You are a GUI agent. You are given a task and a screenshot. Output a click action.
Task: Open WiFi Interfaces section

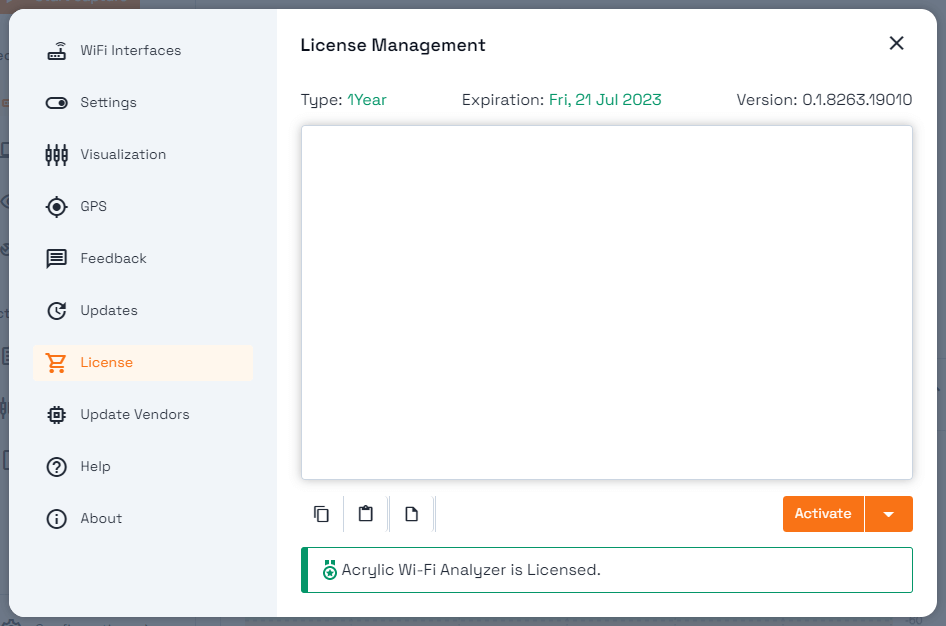(143, 51)
